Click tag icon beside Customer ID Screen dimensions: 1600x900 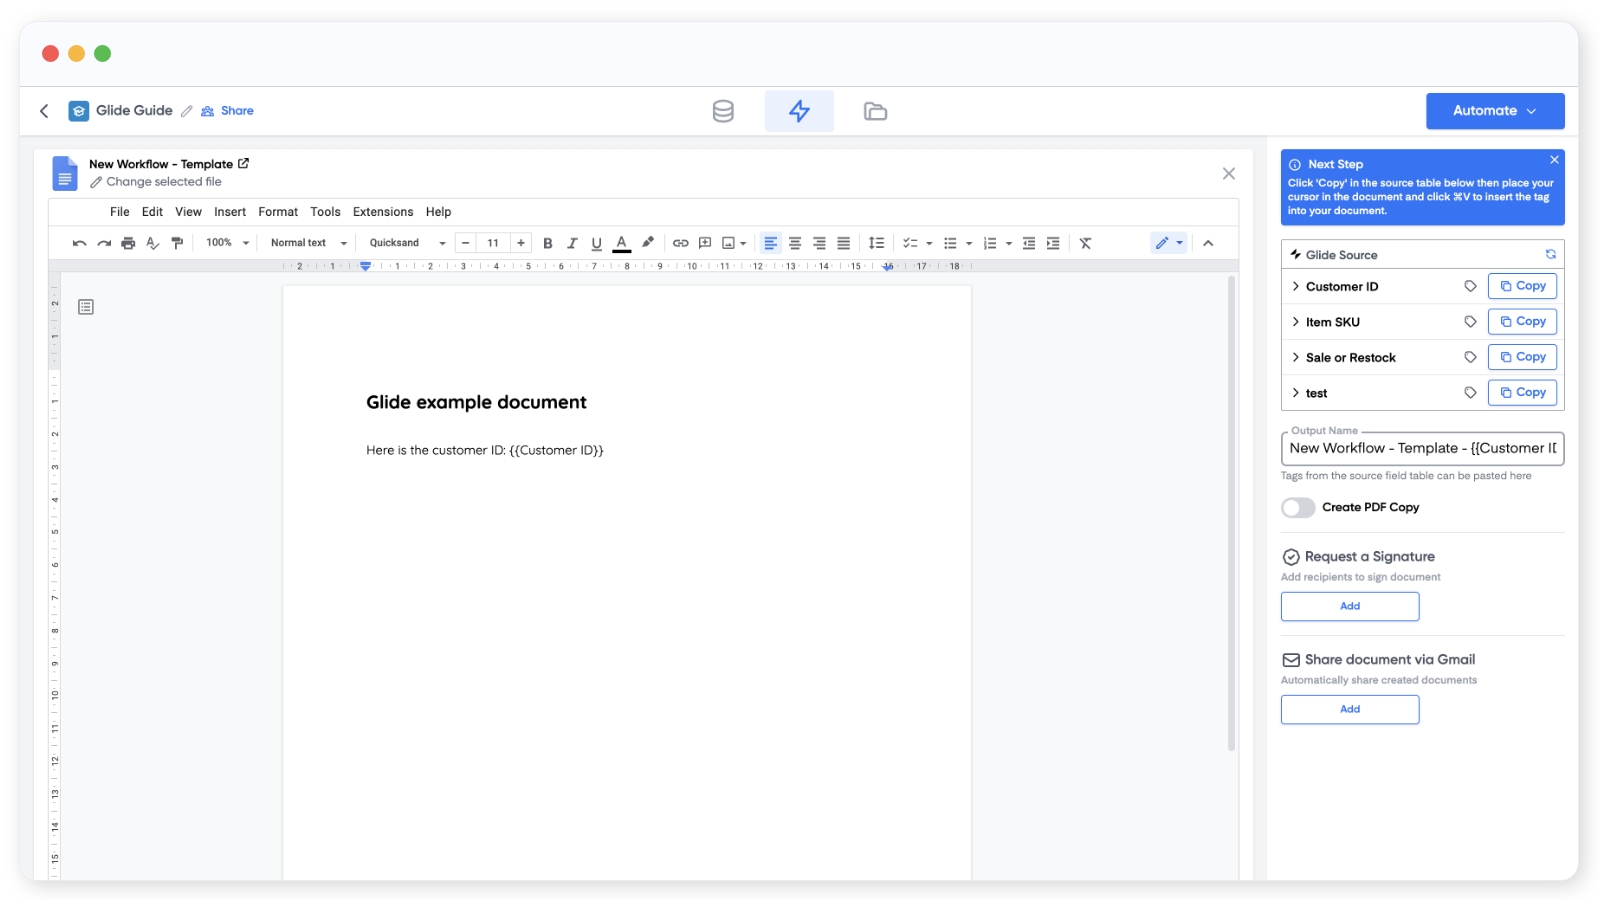pos(1470,286)
